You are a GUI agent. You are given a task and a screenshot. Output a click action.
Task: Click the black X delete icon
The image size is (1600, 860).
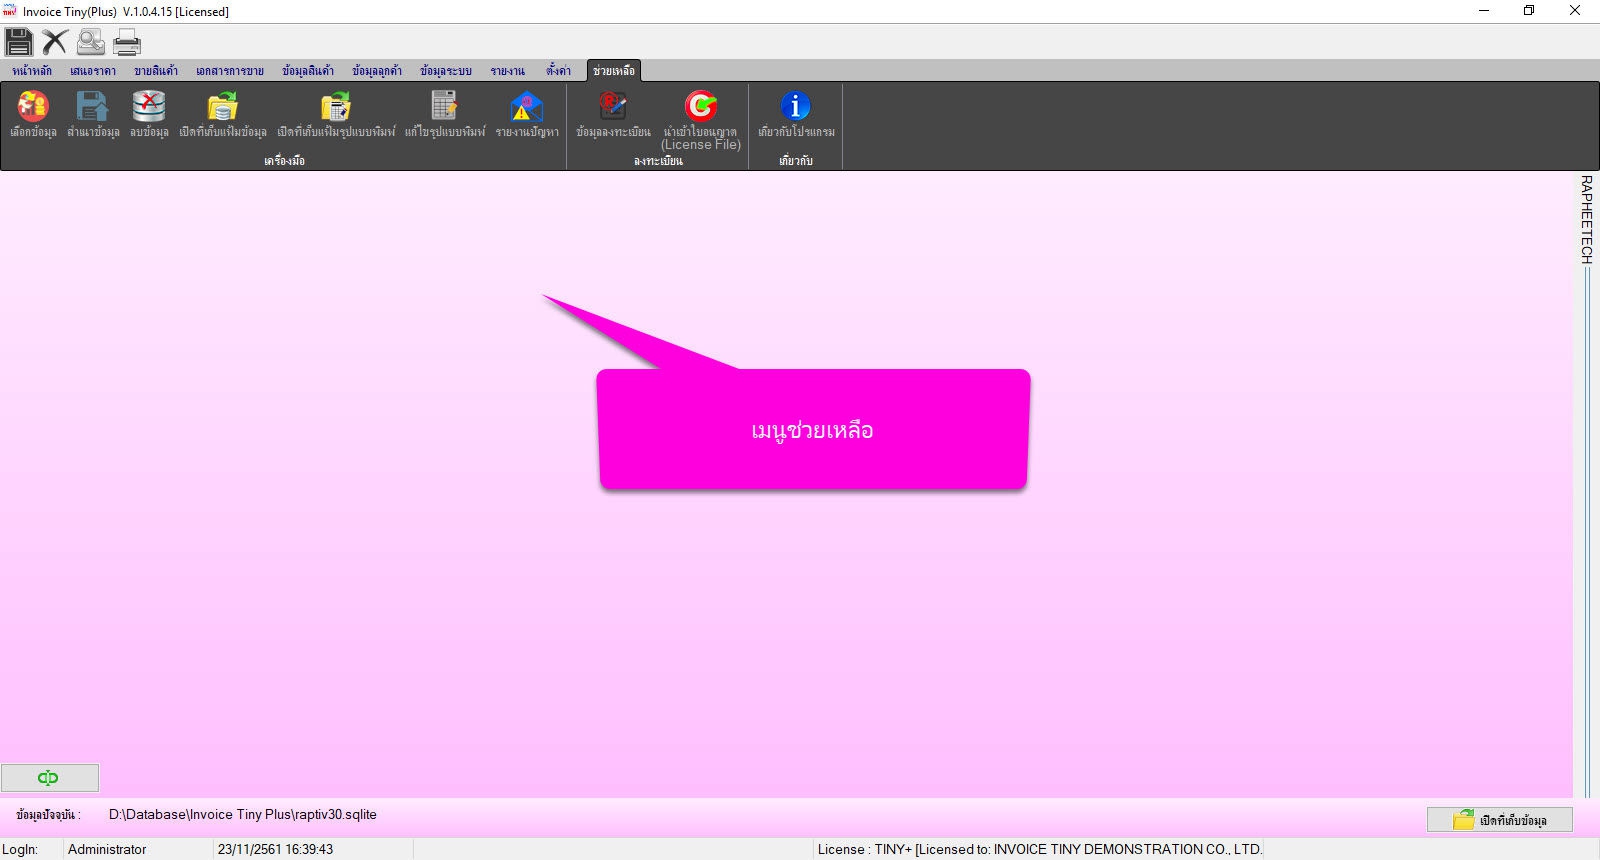point(55,42)
